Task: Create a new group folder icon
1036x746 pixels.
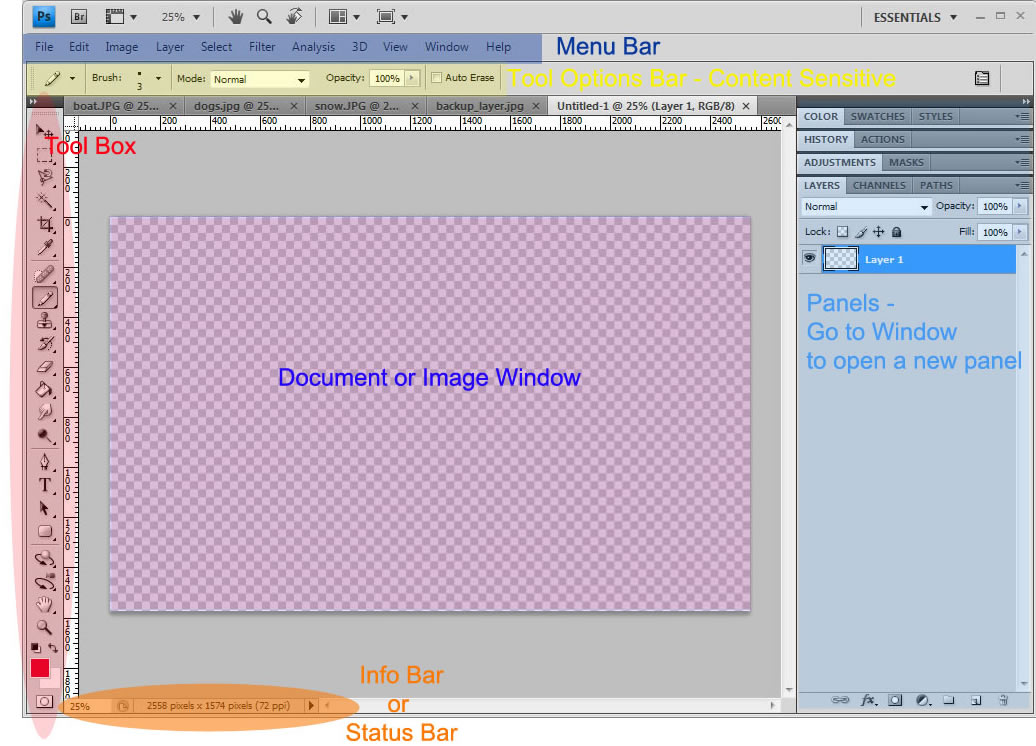Action: click(949, 700)
